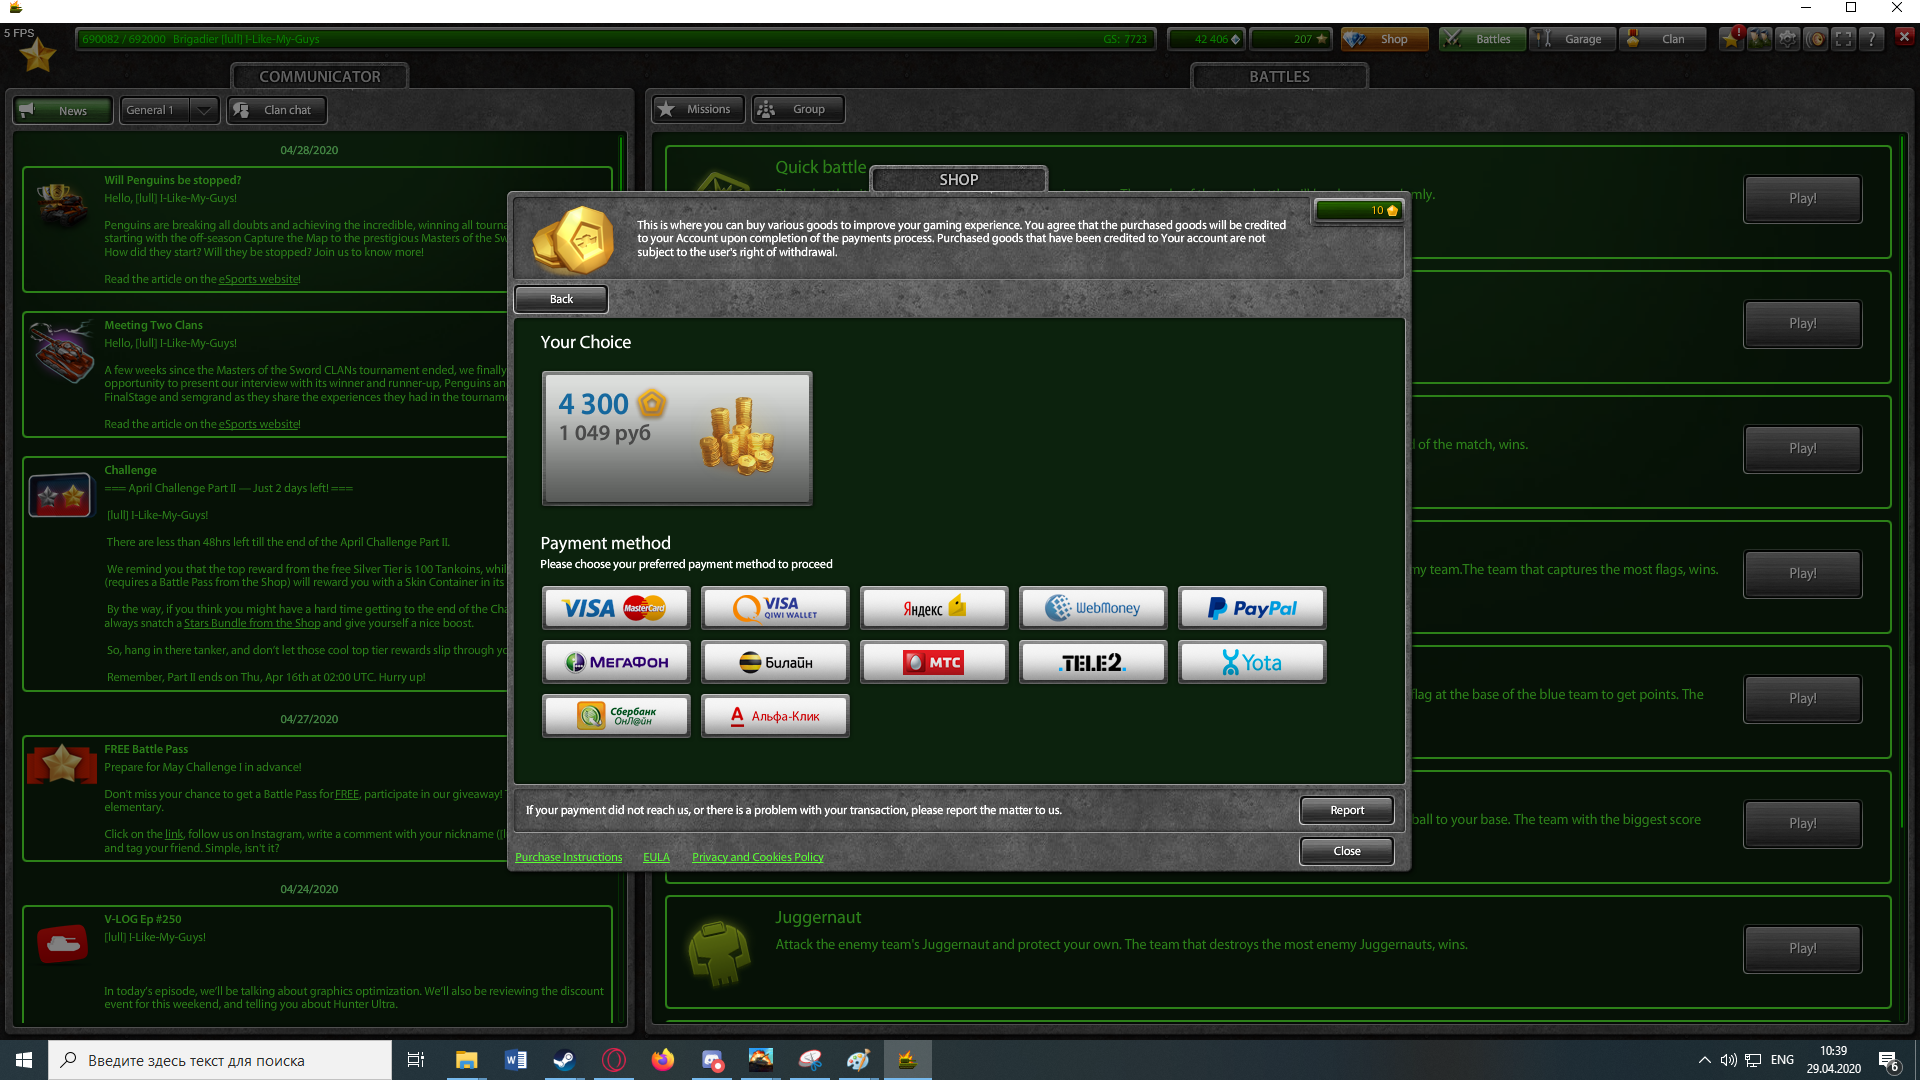
Task: Open Firefox from the taskbar
Action: (x=662, y=1060)
